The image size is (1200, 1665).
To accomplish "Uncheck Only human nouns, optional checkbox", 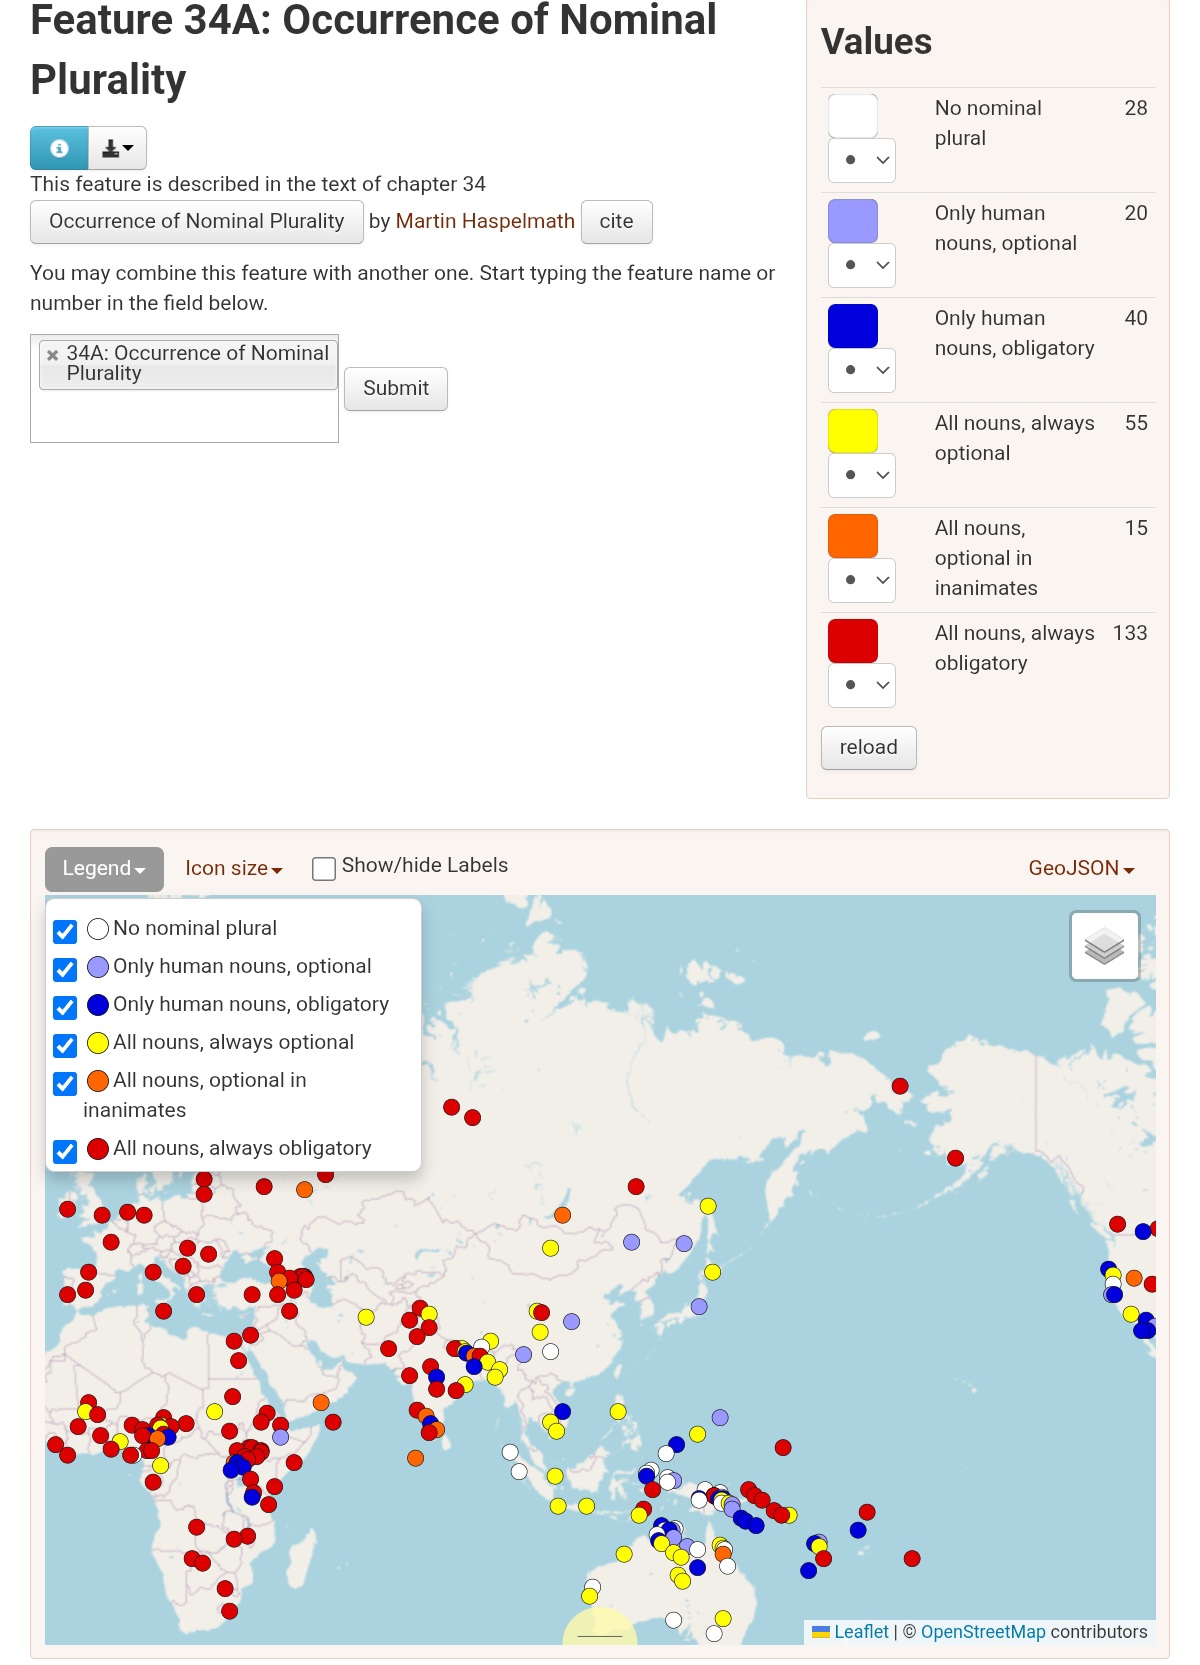I will [65, 970].
